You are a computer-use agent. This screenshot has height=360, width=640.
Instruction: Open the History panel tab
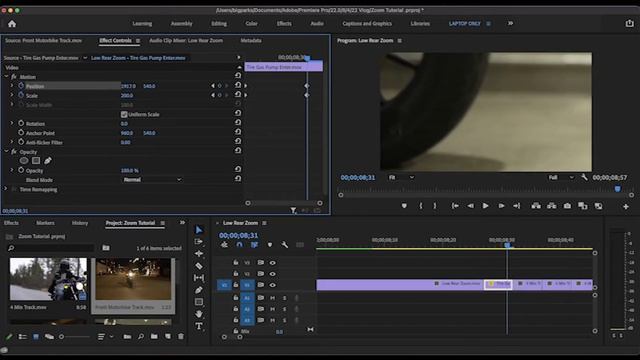(x=80, y=223)
